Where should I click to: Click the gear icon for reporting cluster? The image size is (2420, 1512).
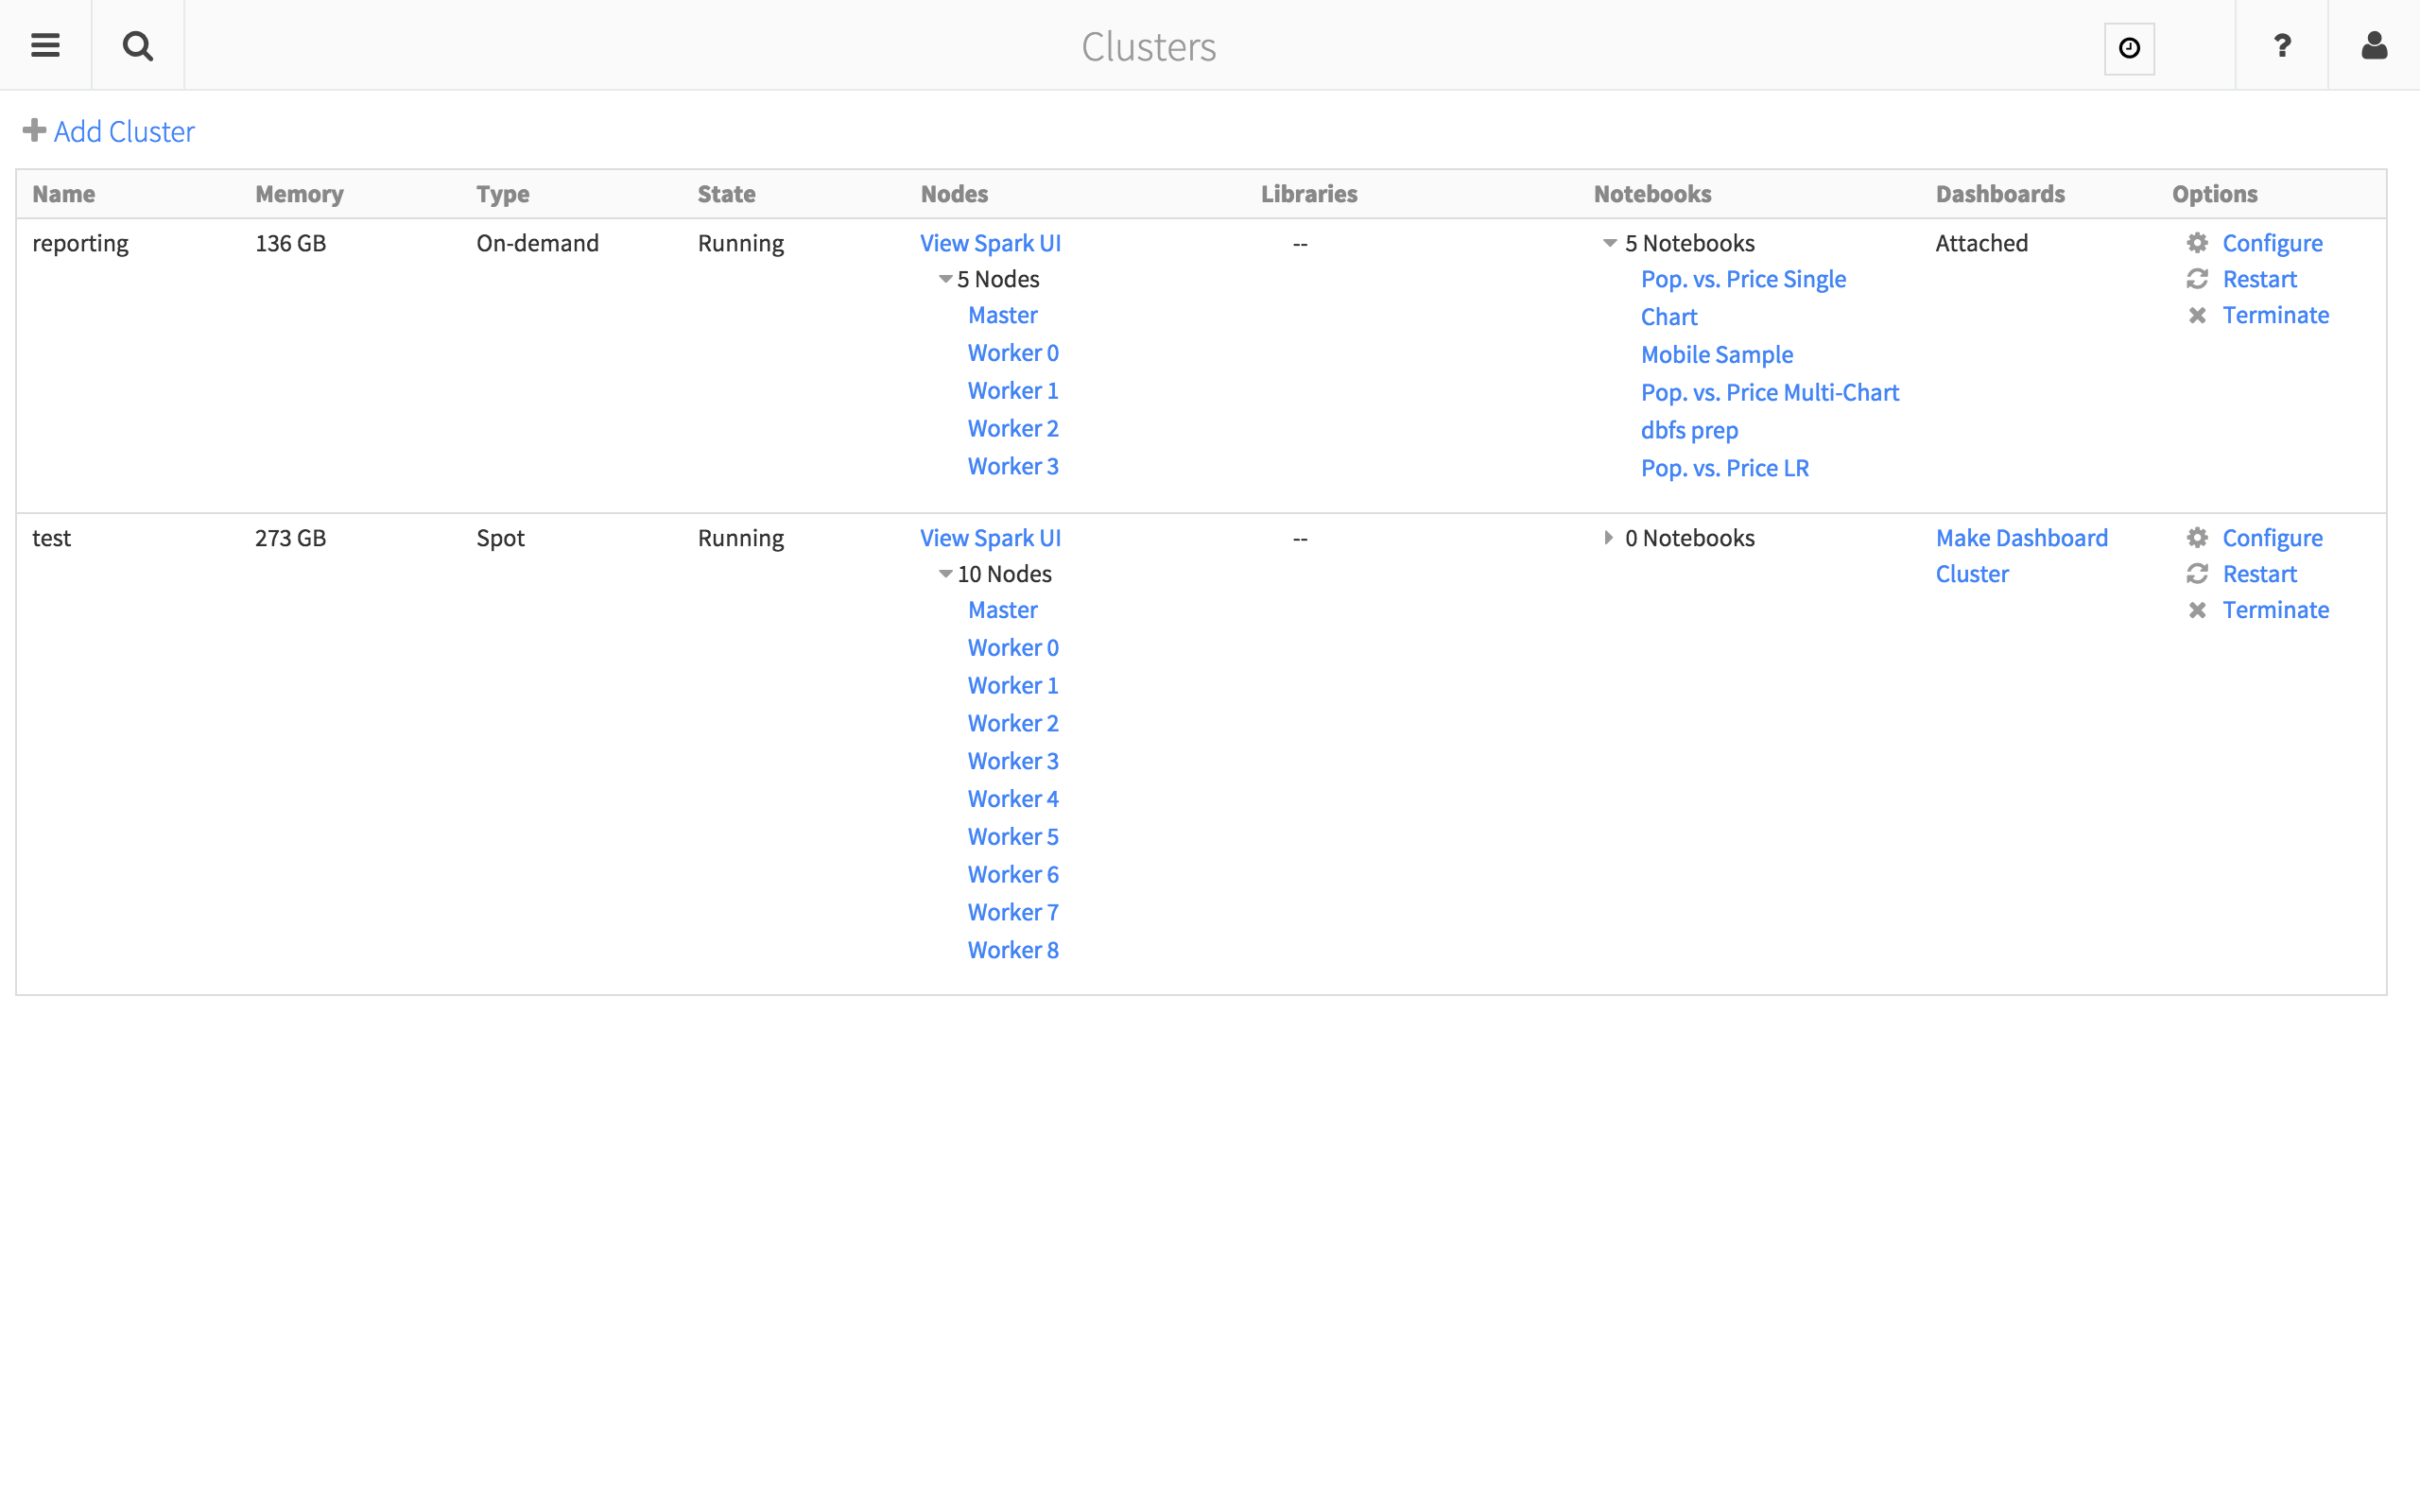(x=2197, y=243)
